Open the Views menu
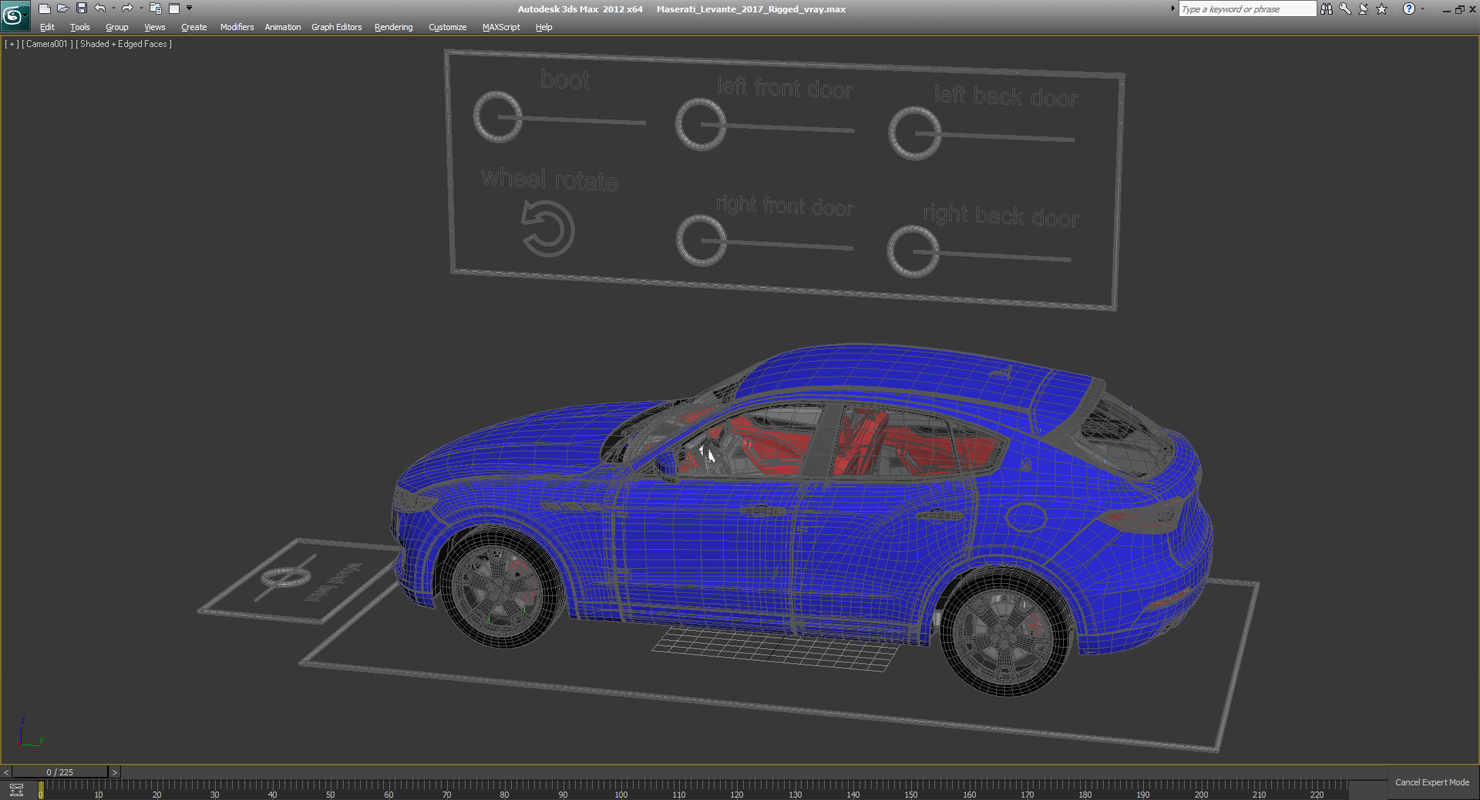Screen dimensions: 1480x800 pyautogui.click(x=155, y=27)
